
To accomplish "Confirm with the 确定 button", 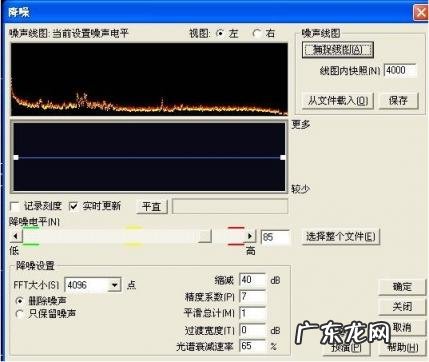I will (402, 287).
